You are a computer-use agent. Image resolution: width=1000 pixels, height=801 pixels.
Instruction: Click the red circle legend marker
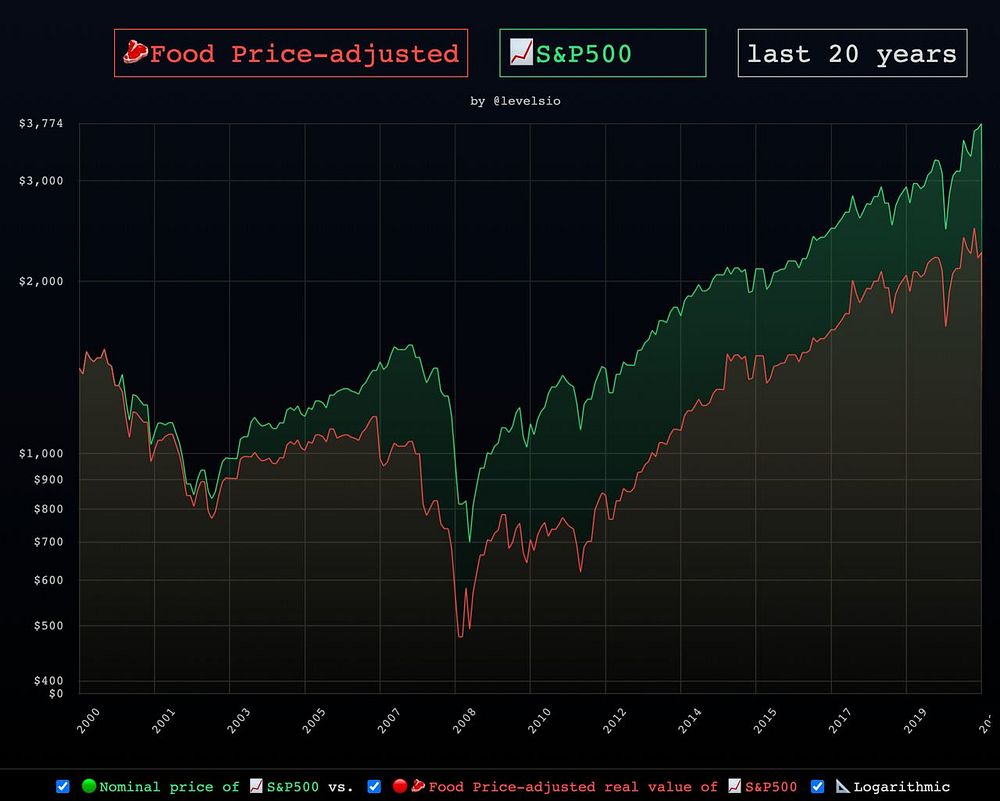click(400, 786)
